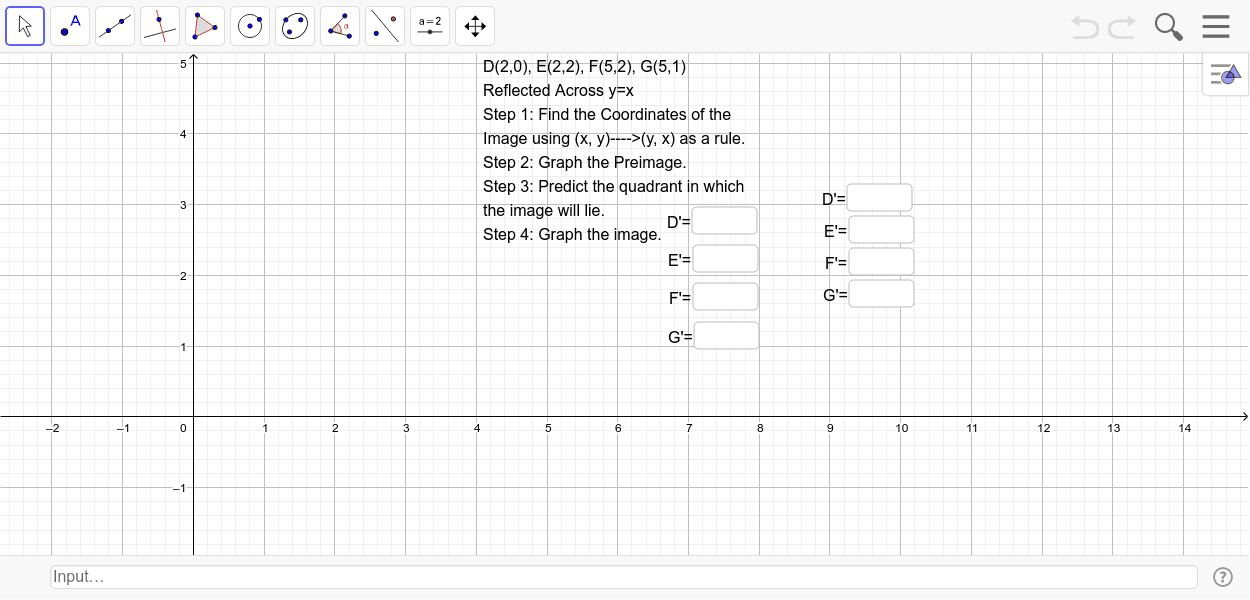This screenshot has height=600, width=1250.
Task: Click 'Step 4: Graph the image.' text
Action: 572,235
